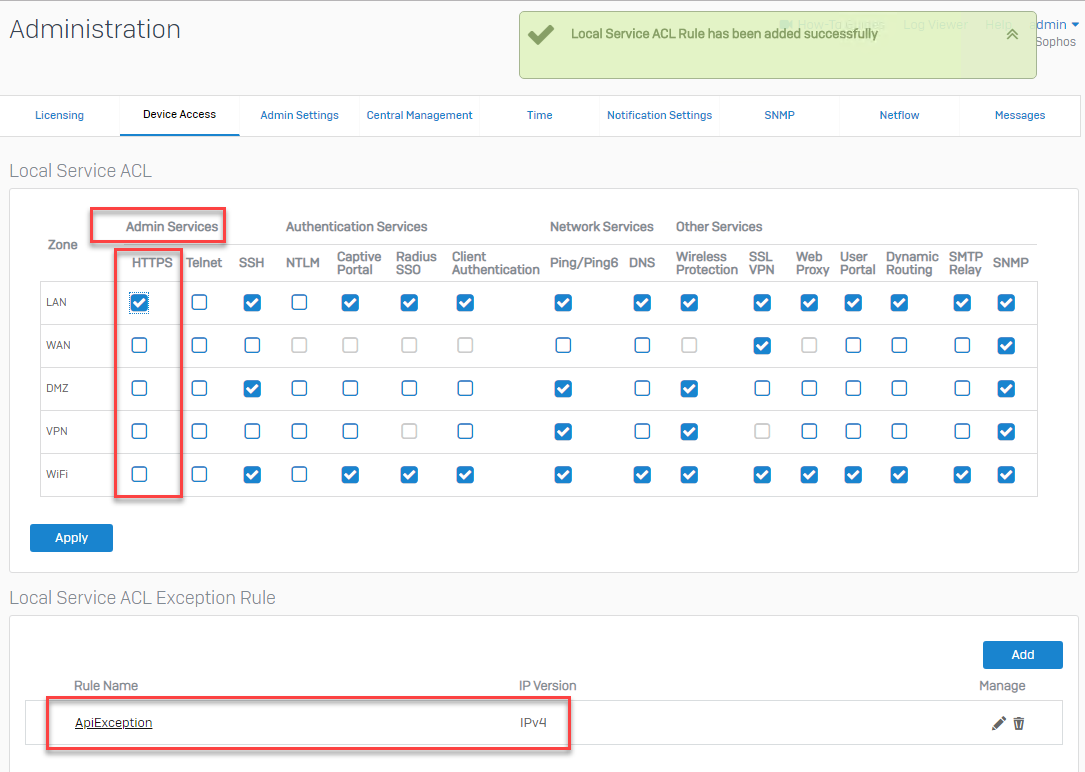Disable SSH for the DMZ zone
The width and height of the screenshot is (1085, 772).
pos(252,388)
